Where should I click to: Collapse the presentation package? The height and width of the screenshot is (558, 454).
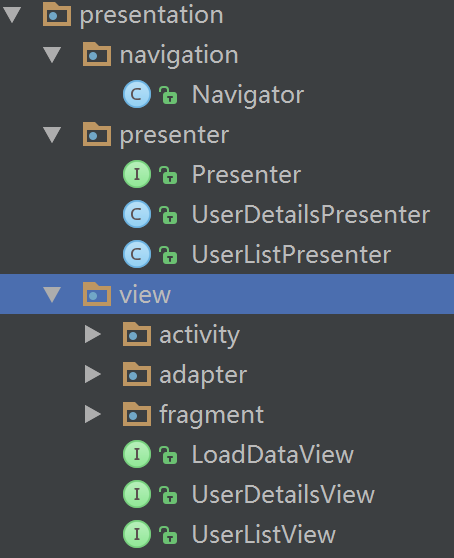tap(12, 15)
